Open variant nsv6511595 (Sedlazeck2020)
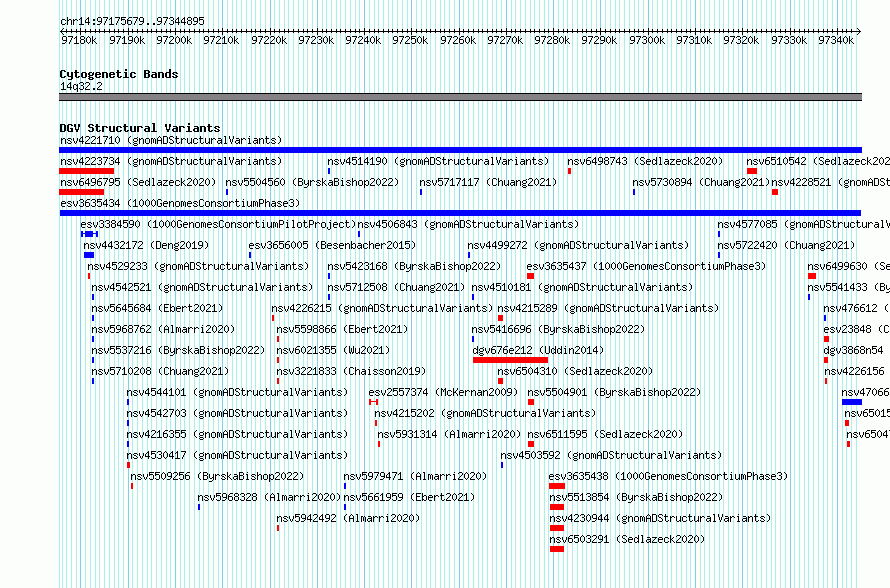Screen dimensions: 890x588 (605, 434)
